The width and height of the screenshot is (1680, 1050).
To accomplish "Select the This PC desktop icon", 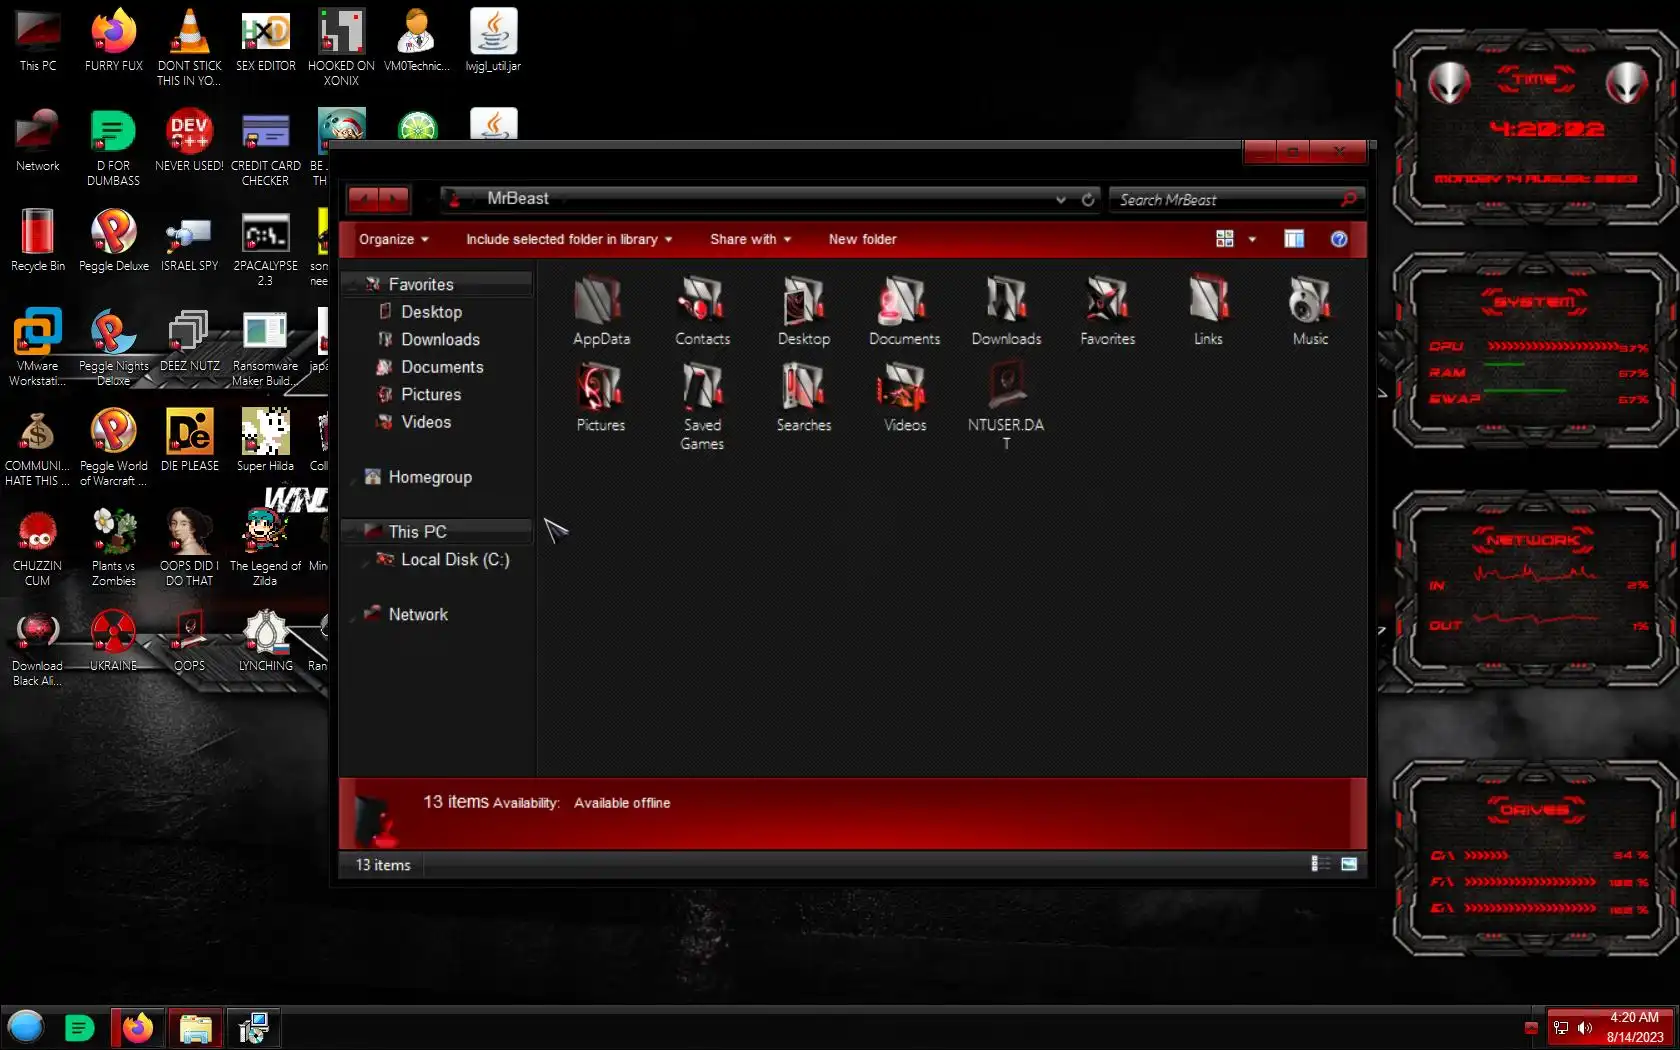I will point(38,40).
